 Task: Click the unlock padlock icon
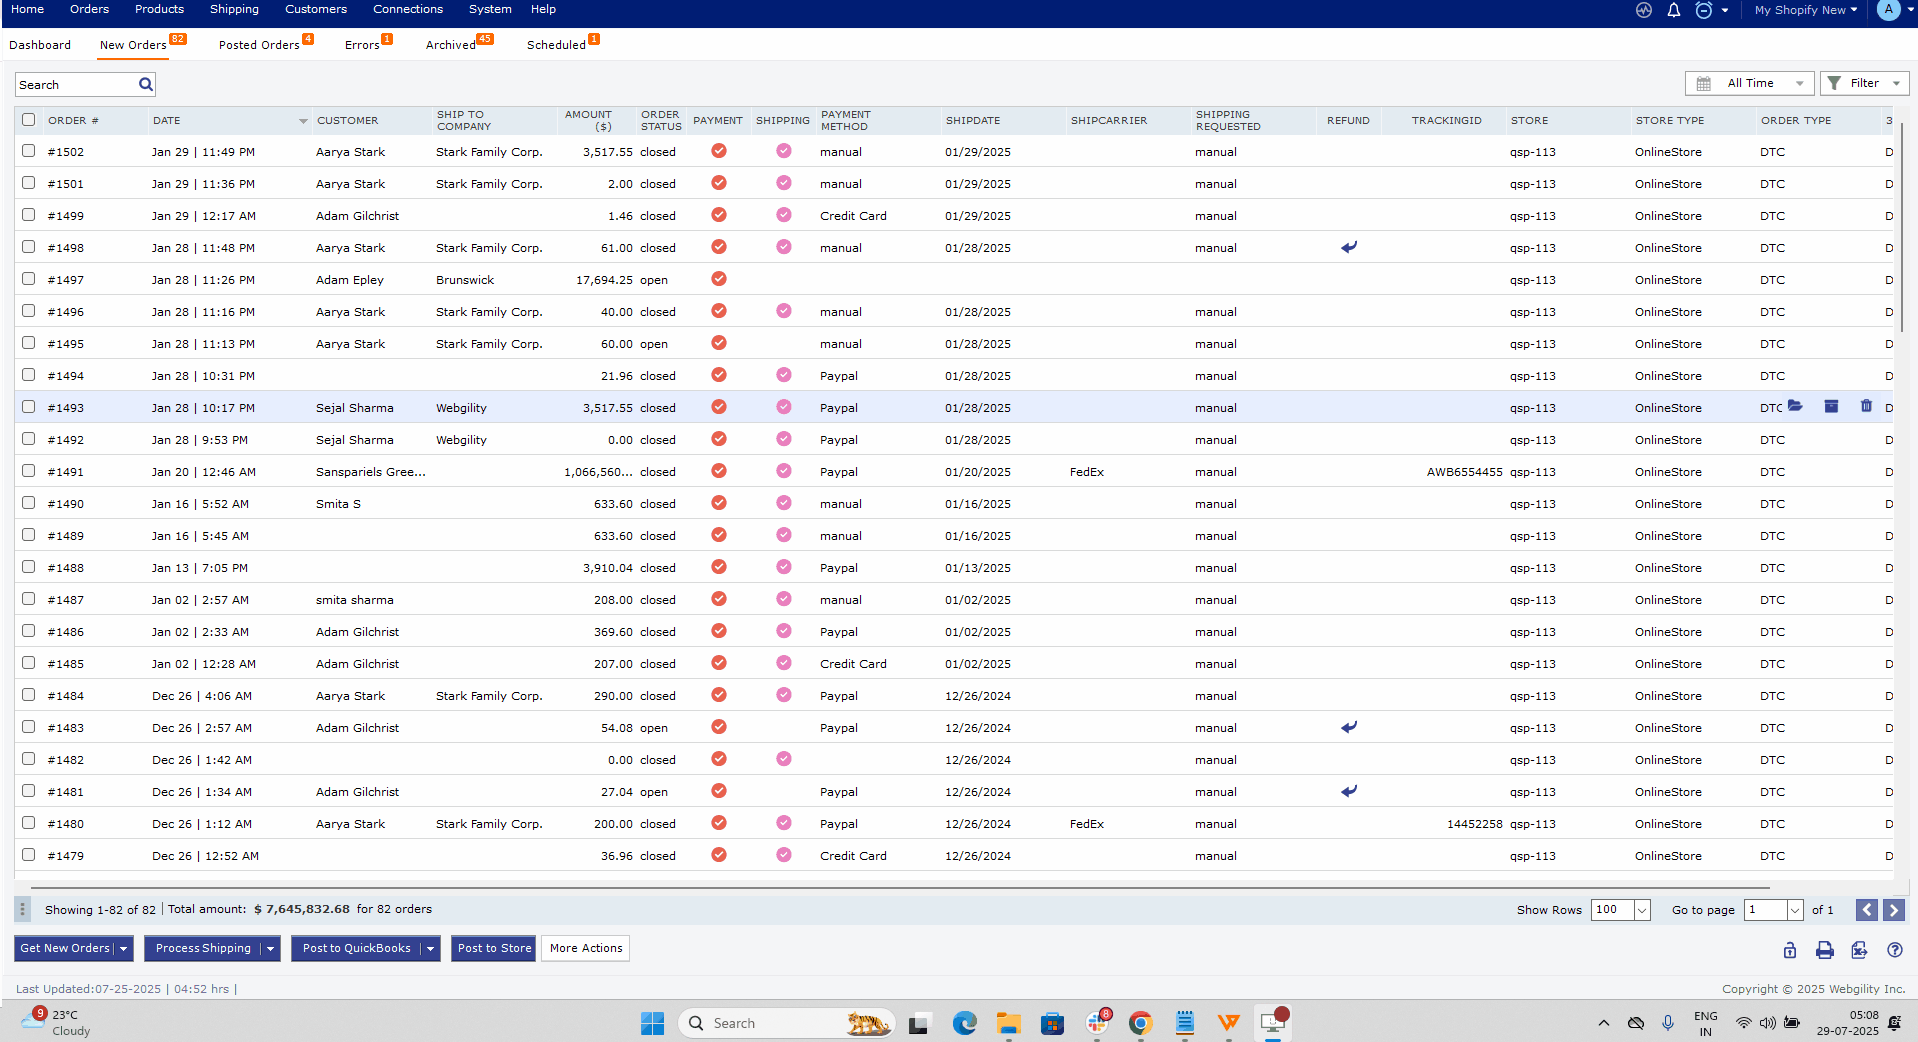[1789, 950]
